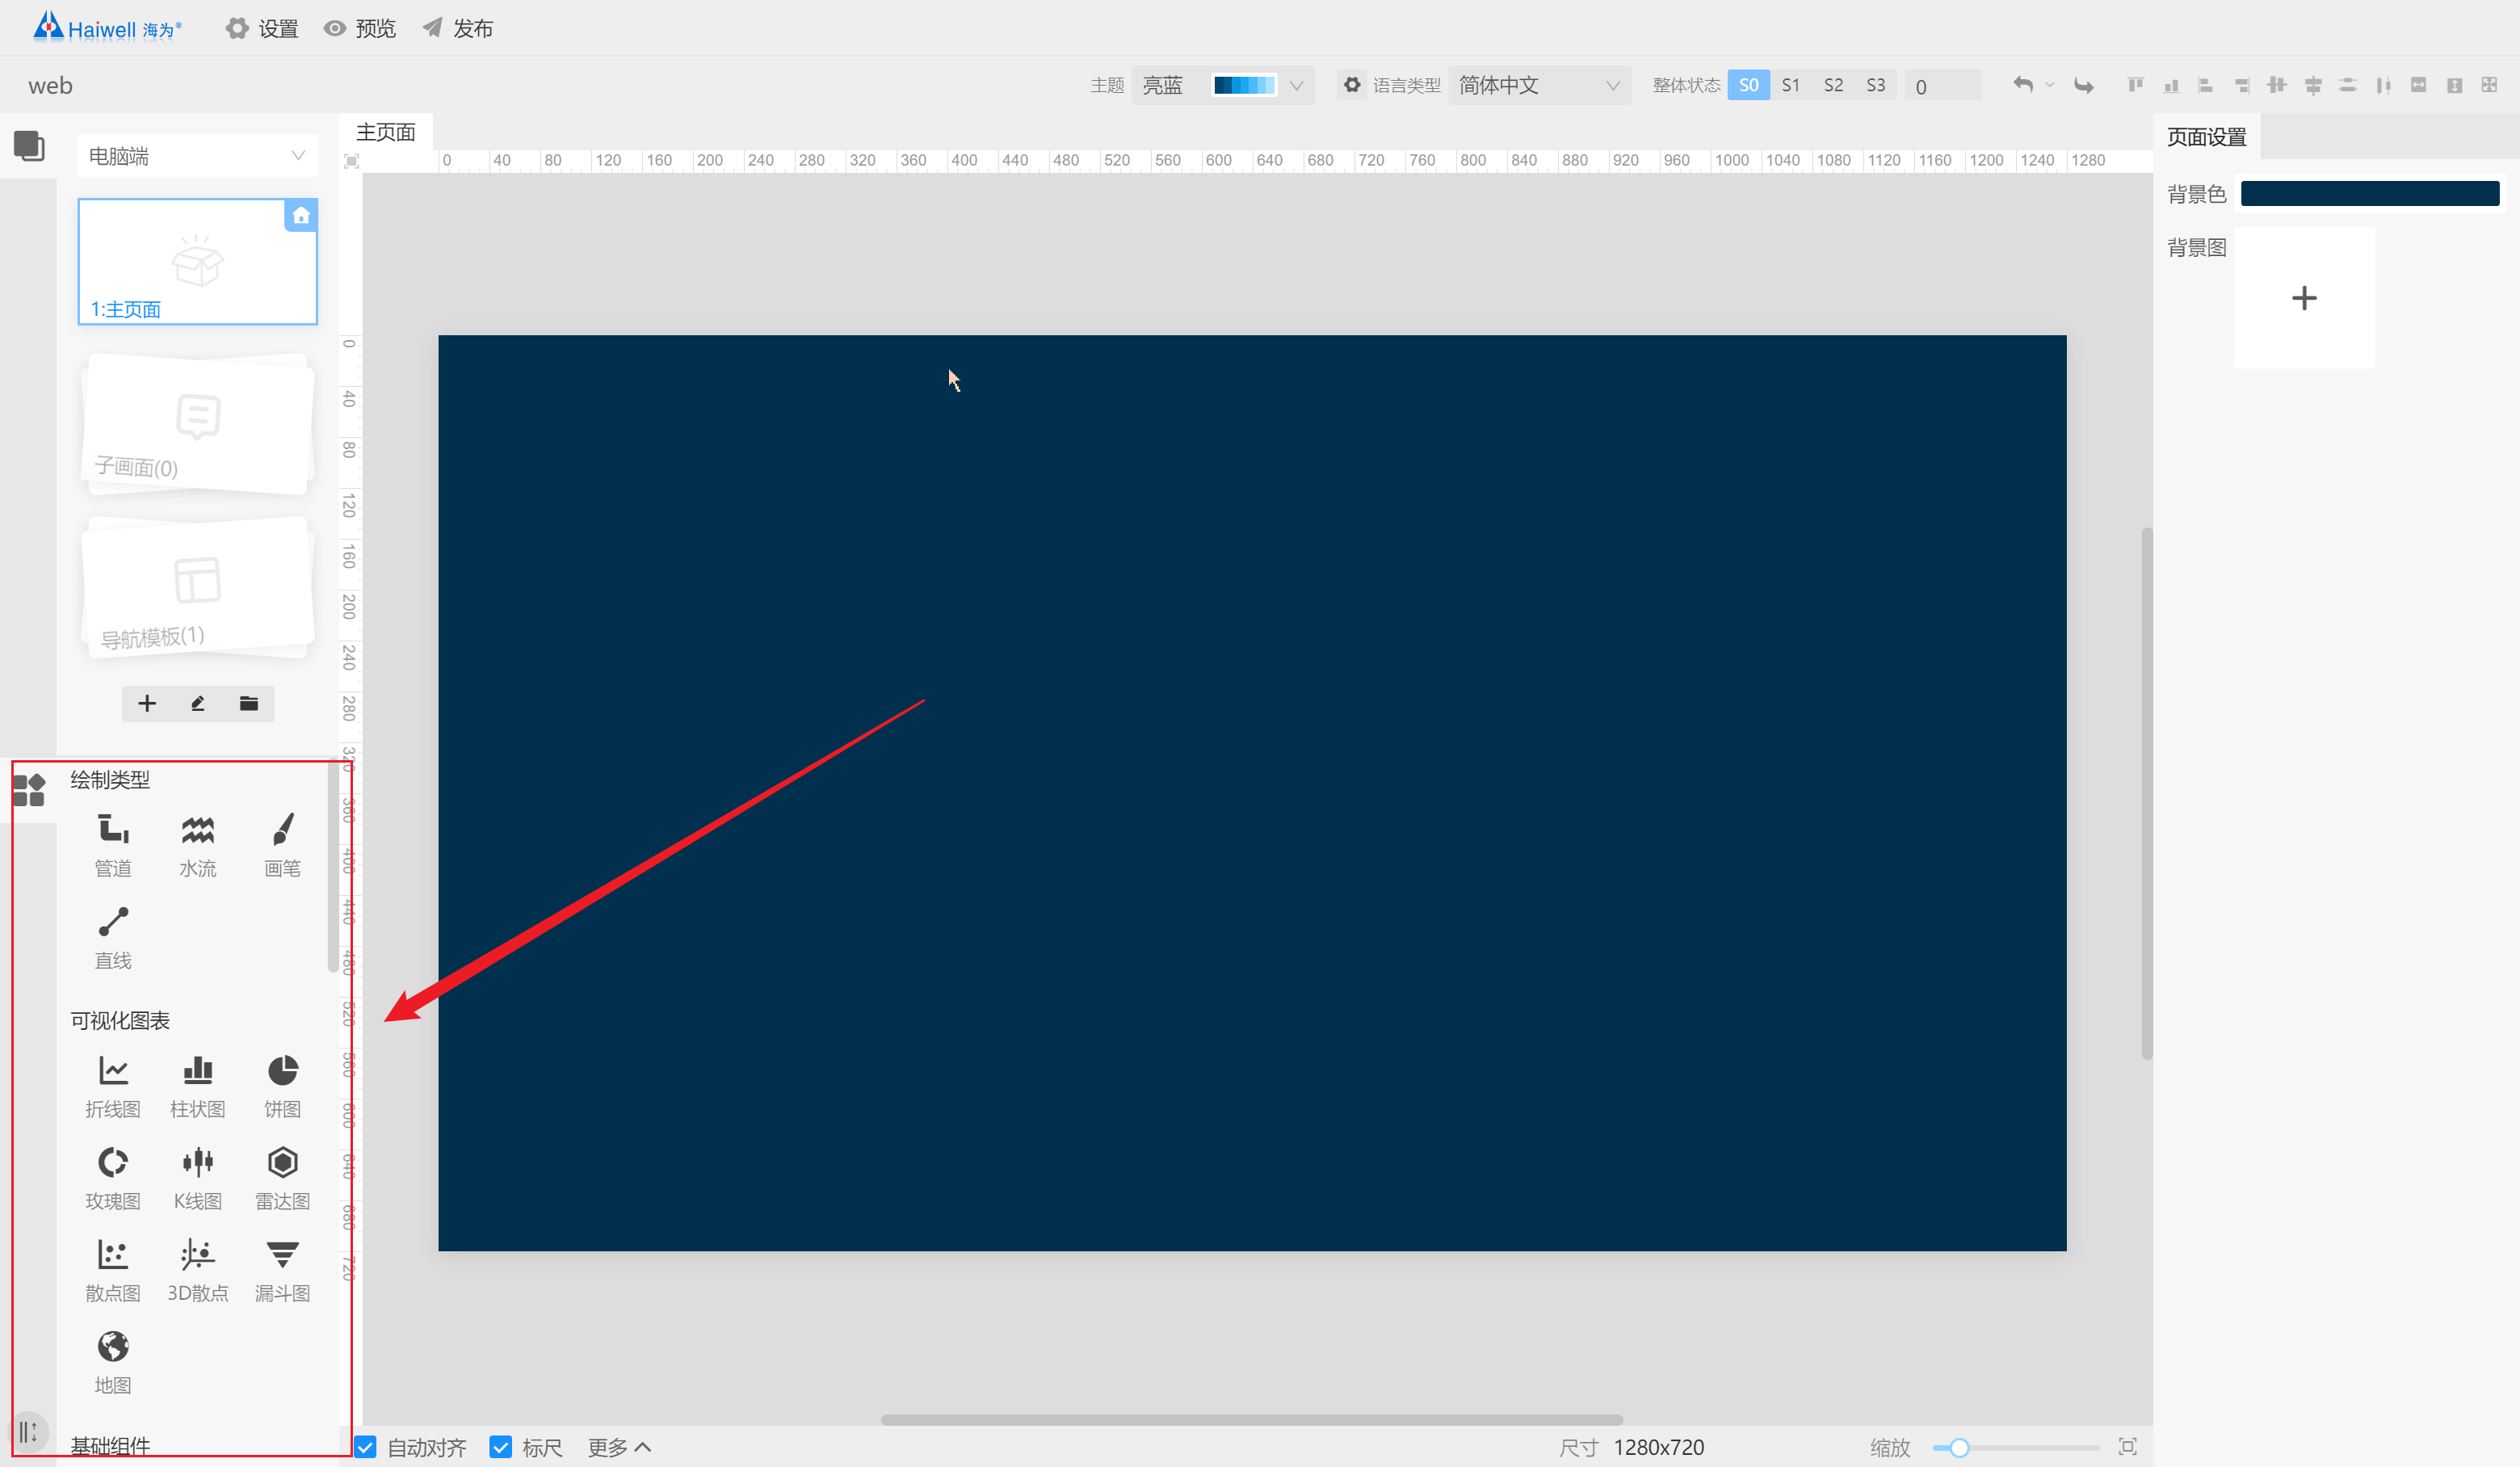Viewport: 2520px width, 1467px height.
Task: Switch to the 主页面 canvas tab
Action: 386,132
